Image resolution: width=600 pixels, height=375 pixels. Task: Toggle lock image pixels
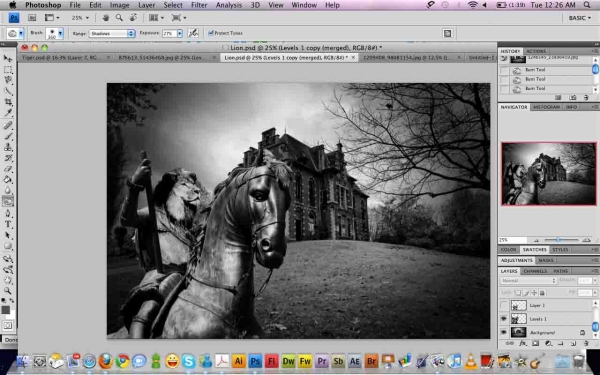(x=526, y=293)
